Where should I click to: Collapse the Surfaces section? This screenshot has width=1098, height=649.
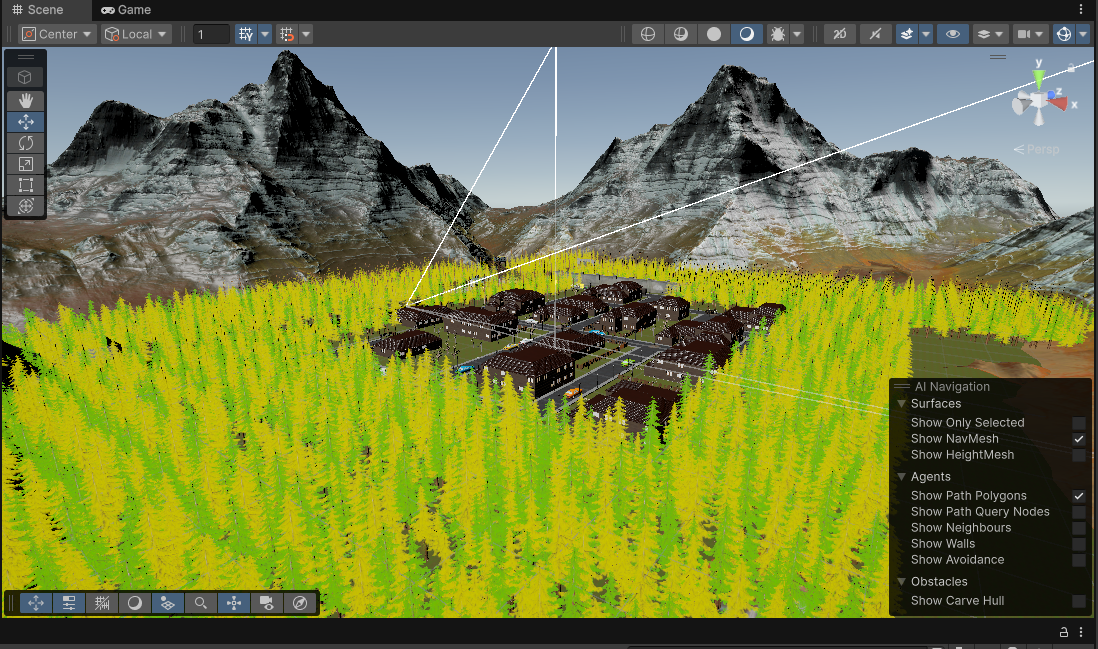[x=902, y=404]
